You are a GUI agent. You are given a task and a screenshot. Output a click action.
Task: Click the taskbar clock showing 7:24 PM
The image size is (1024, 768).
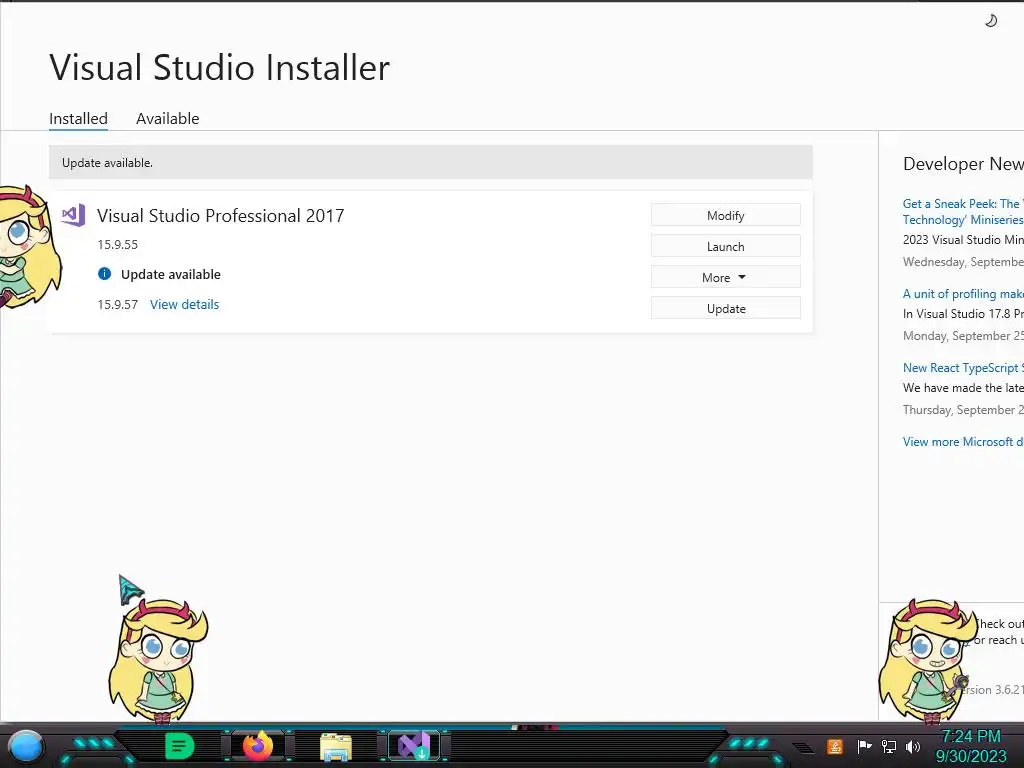(x=970, y=737)
